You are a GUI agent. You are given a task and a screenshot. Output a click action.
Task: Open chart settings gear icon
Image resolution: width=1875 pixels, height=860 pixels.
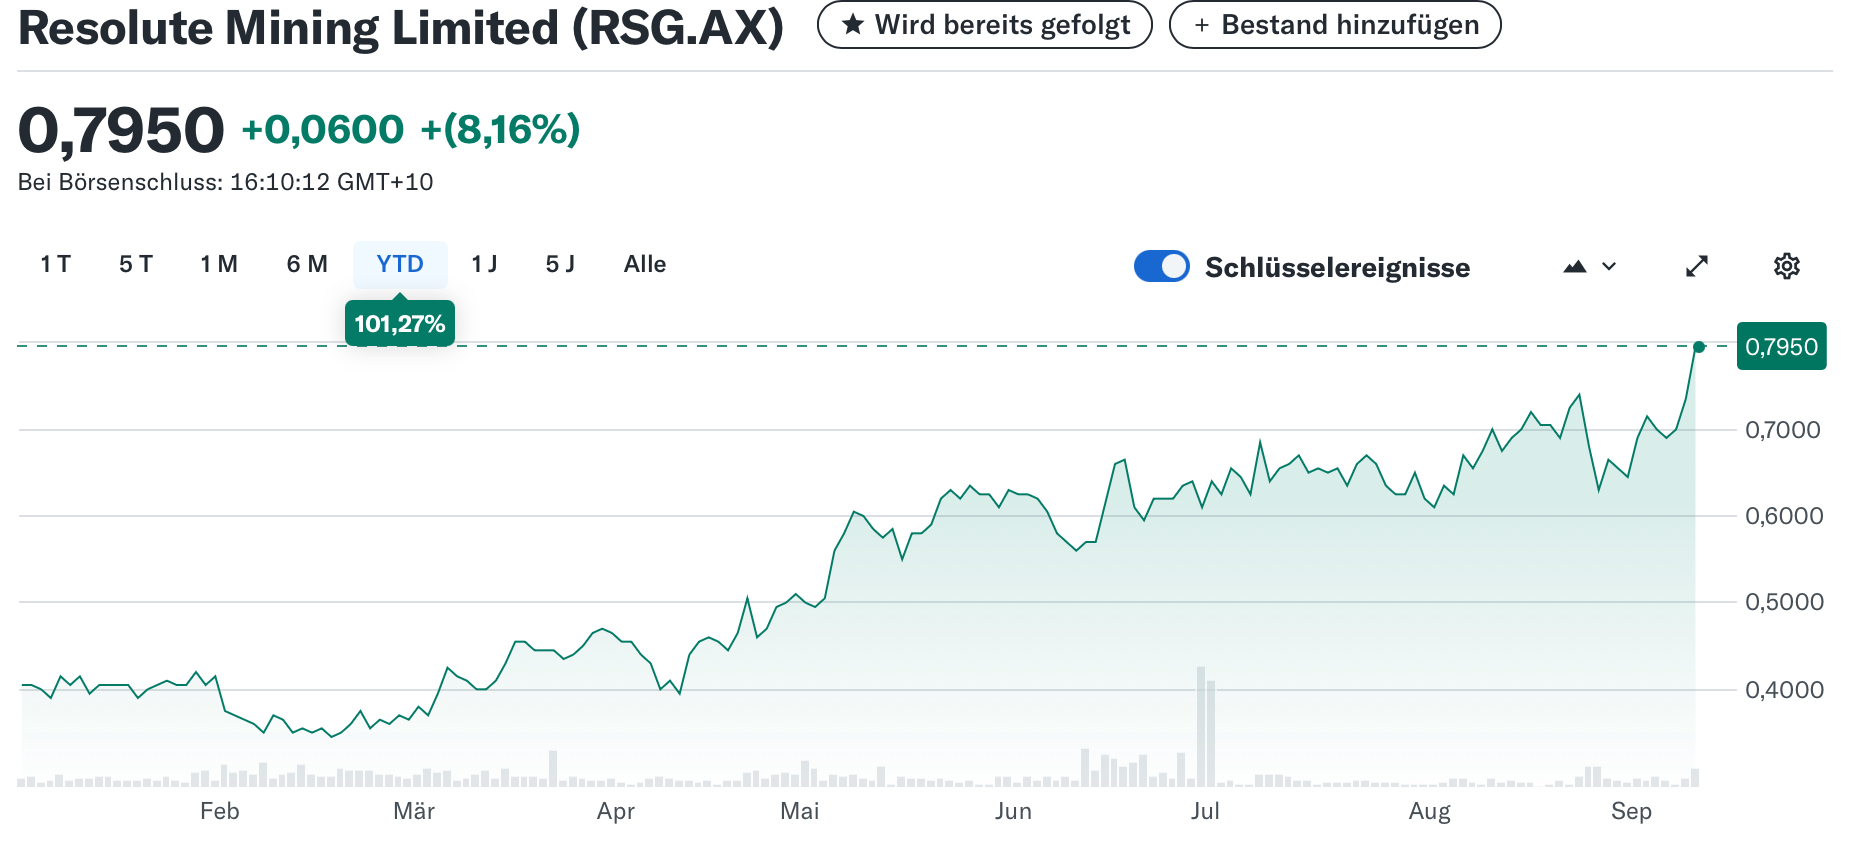point(1786,266)
